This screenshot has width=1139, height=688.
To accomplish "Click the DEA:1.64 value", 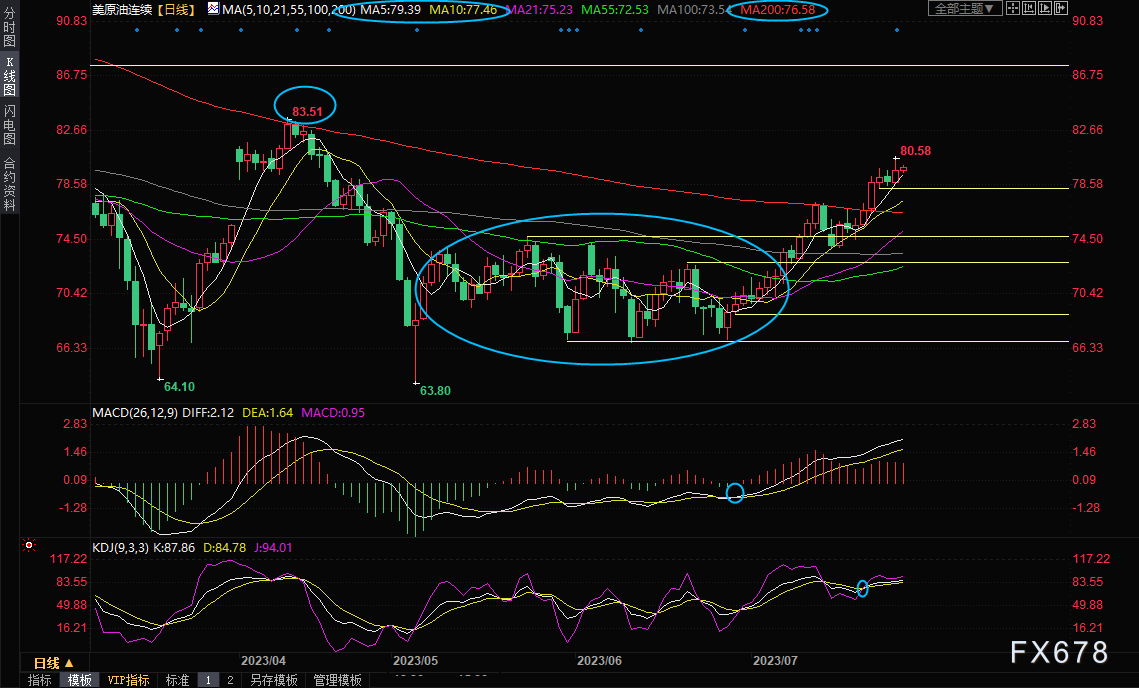I will coord(267,412).
